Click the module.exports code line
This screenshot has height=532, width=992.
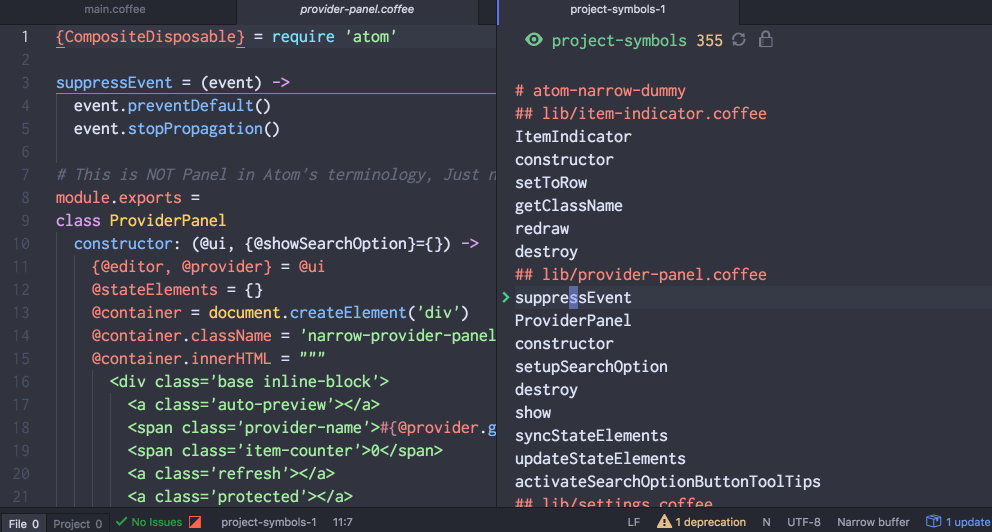[x=128, y=197]
